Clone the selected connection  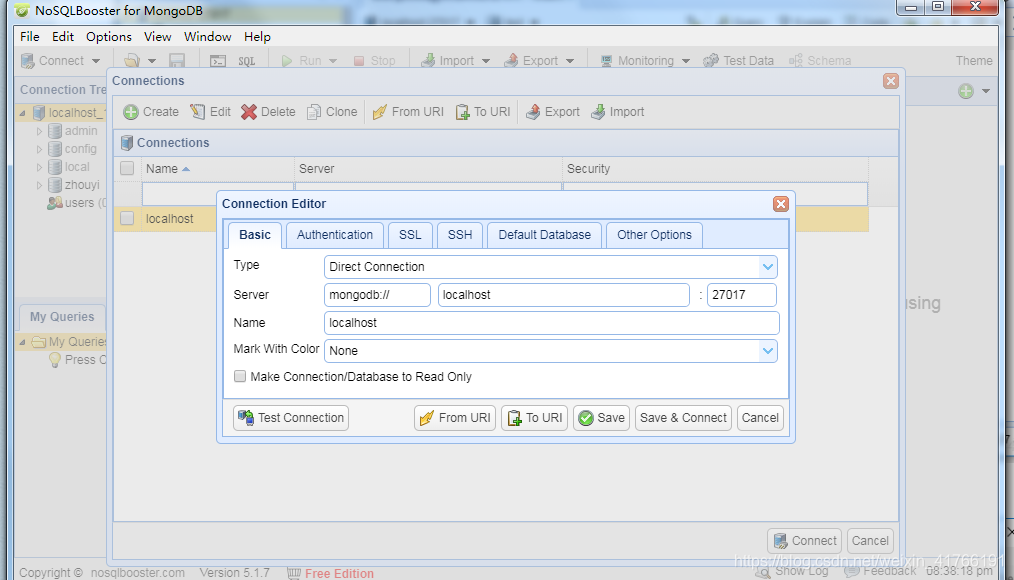coord(332,112)
